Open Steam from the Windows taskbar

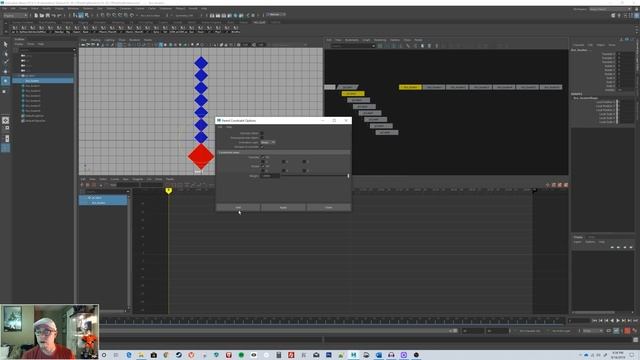point(178,355)
